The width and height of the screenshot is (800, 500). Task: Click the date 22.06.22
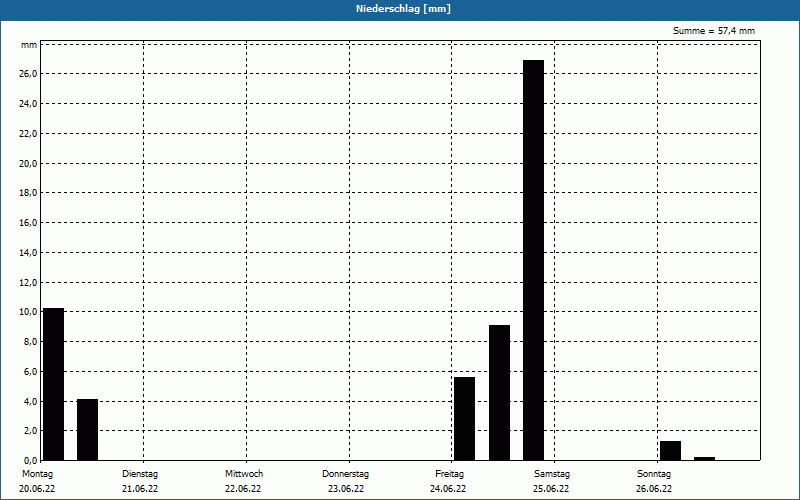click(243, 489)
